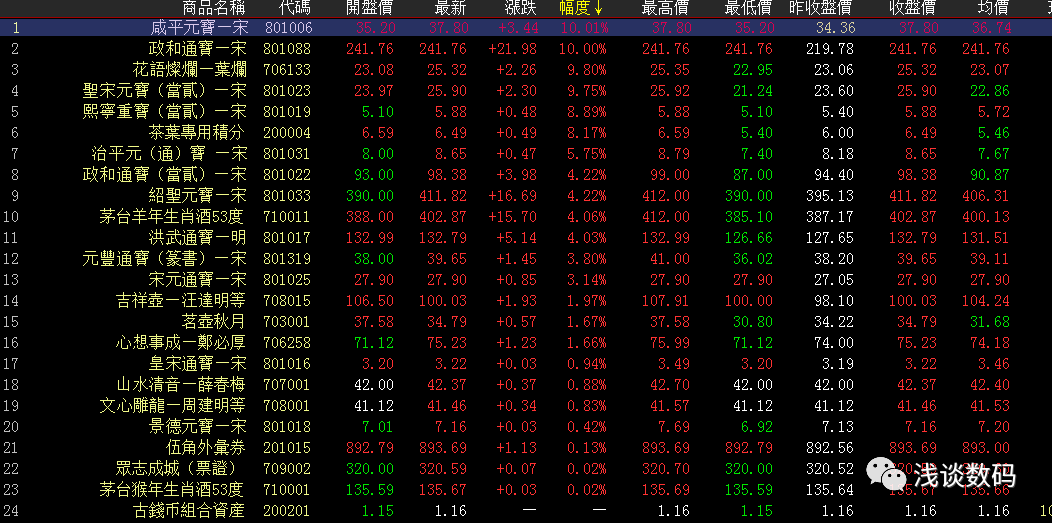Sort by 開盤價 column header
The width and height of the screenshot is (1052, 523).
click(369, 9)
